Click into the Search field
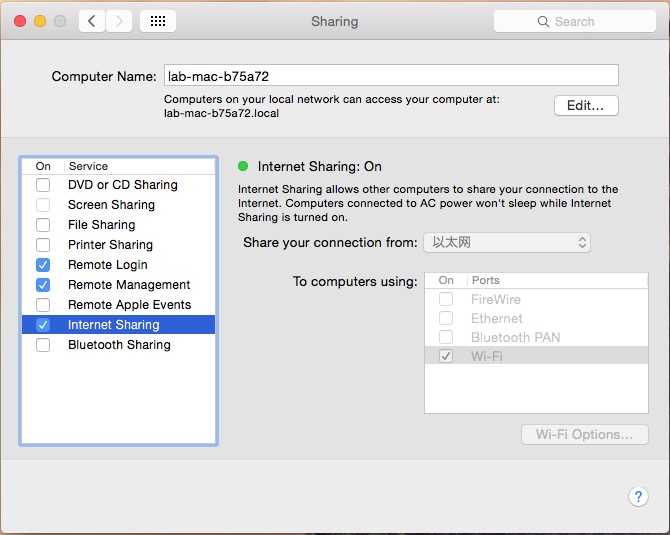This screenshot has height=535, width=670. click(575, 21)
